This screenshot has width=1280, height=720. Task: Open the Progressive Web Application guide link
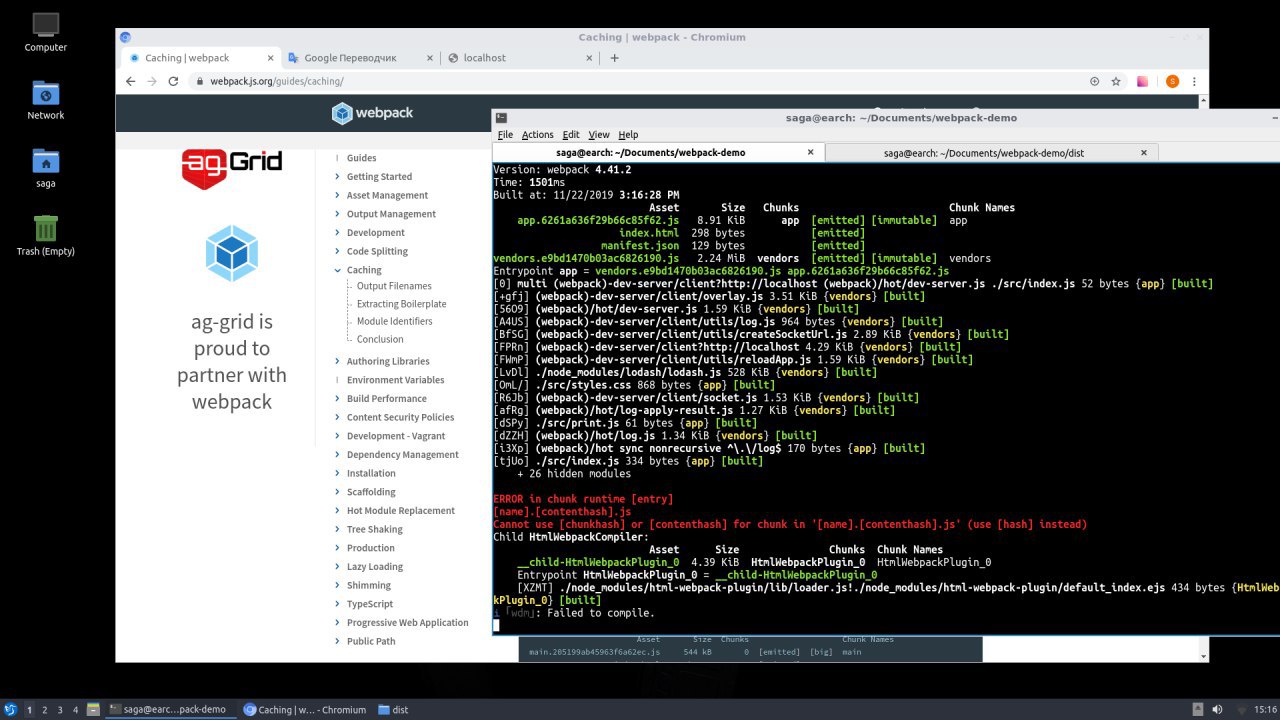408,622
